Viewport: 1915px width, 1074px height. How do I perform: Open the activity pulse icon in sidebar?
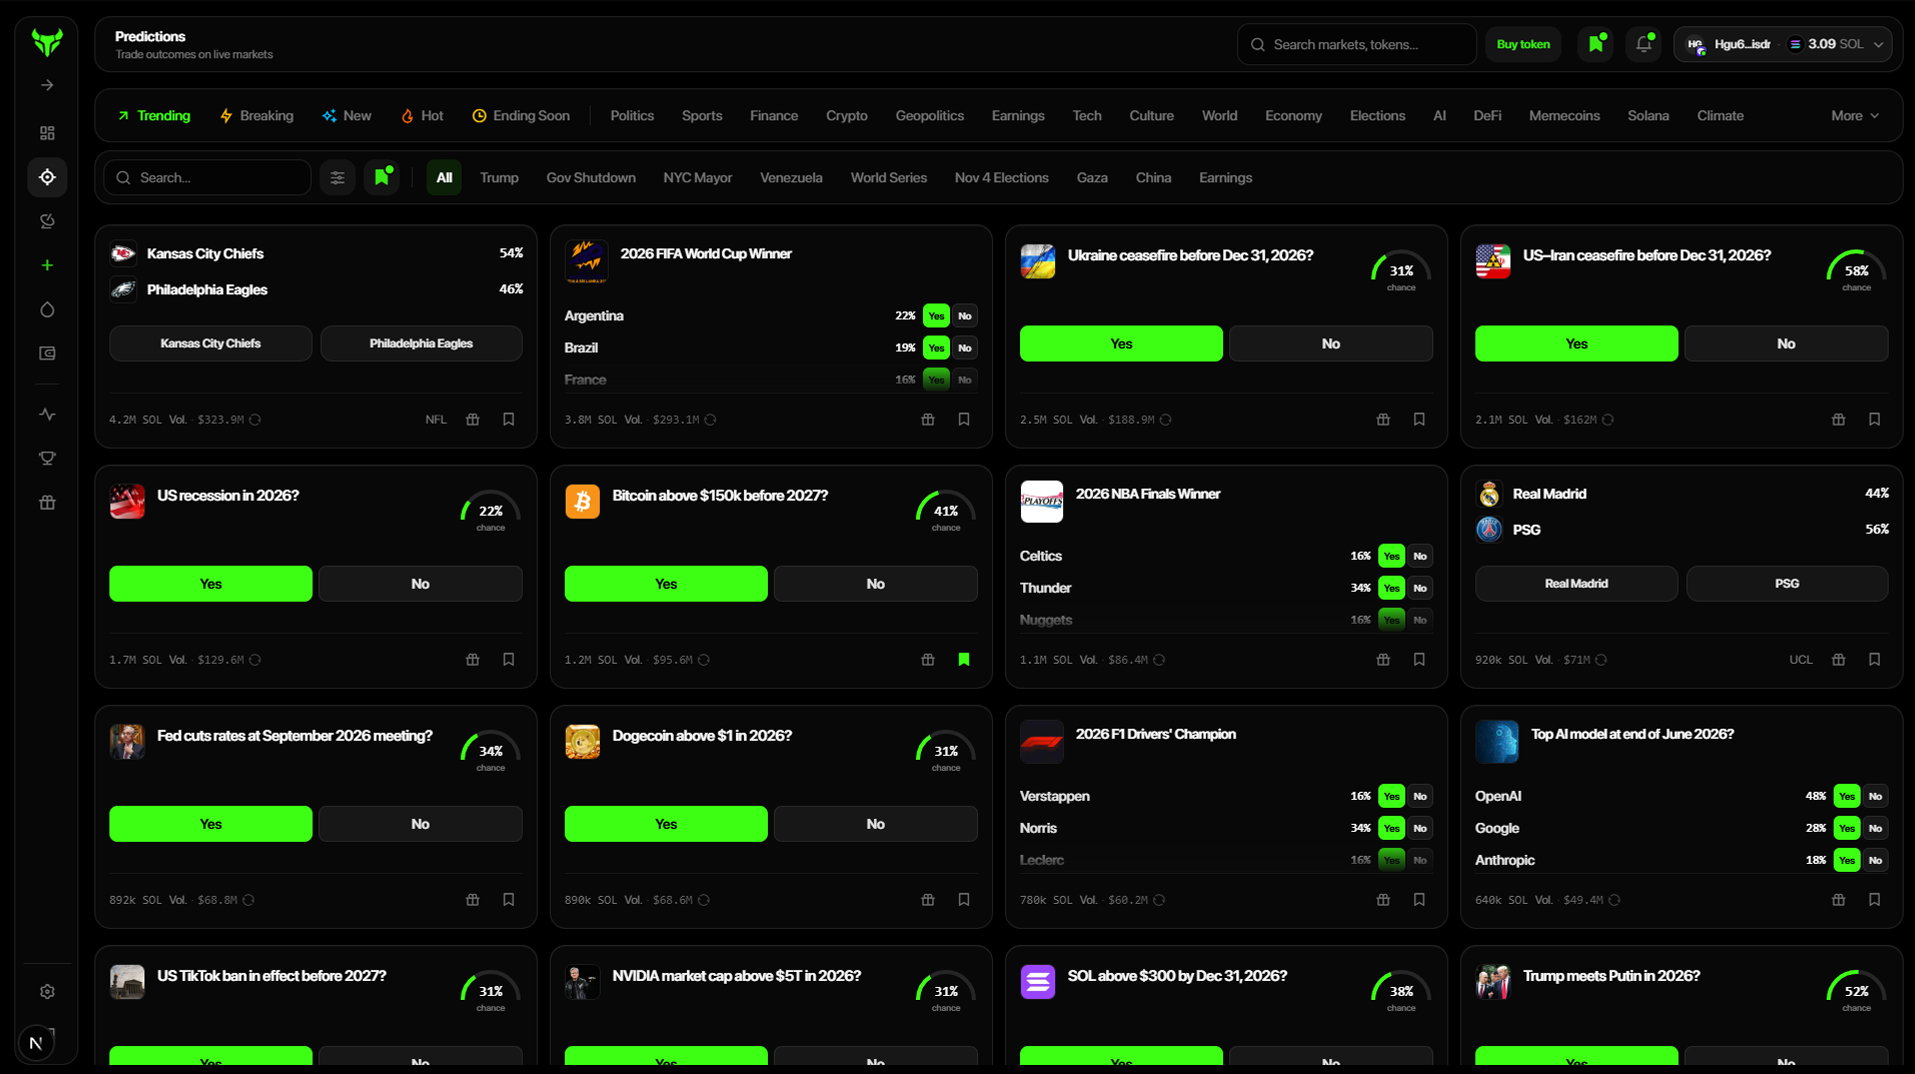pos(47,414)
